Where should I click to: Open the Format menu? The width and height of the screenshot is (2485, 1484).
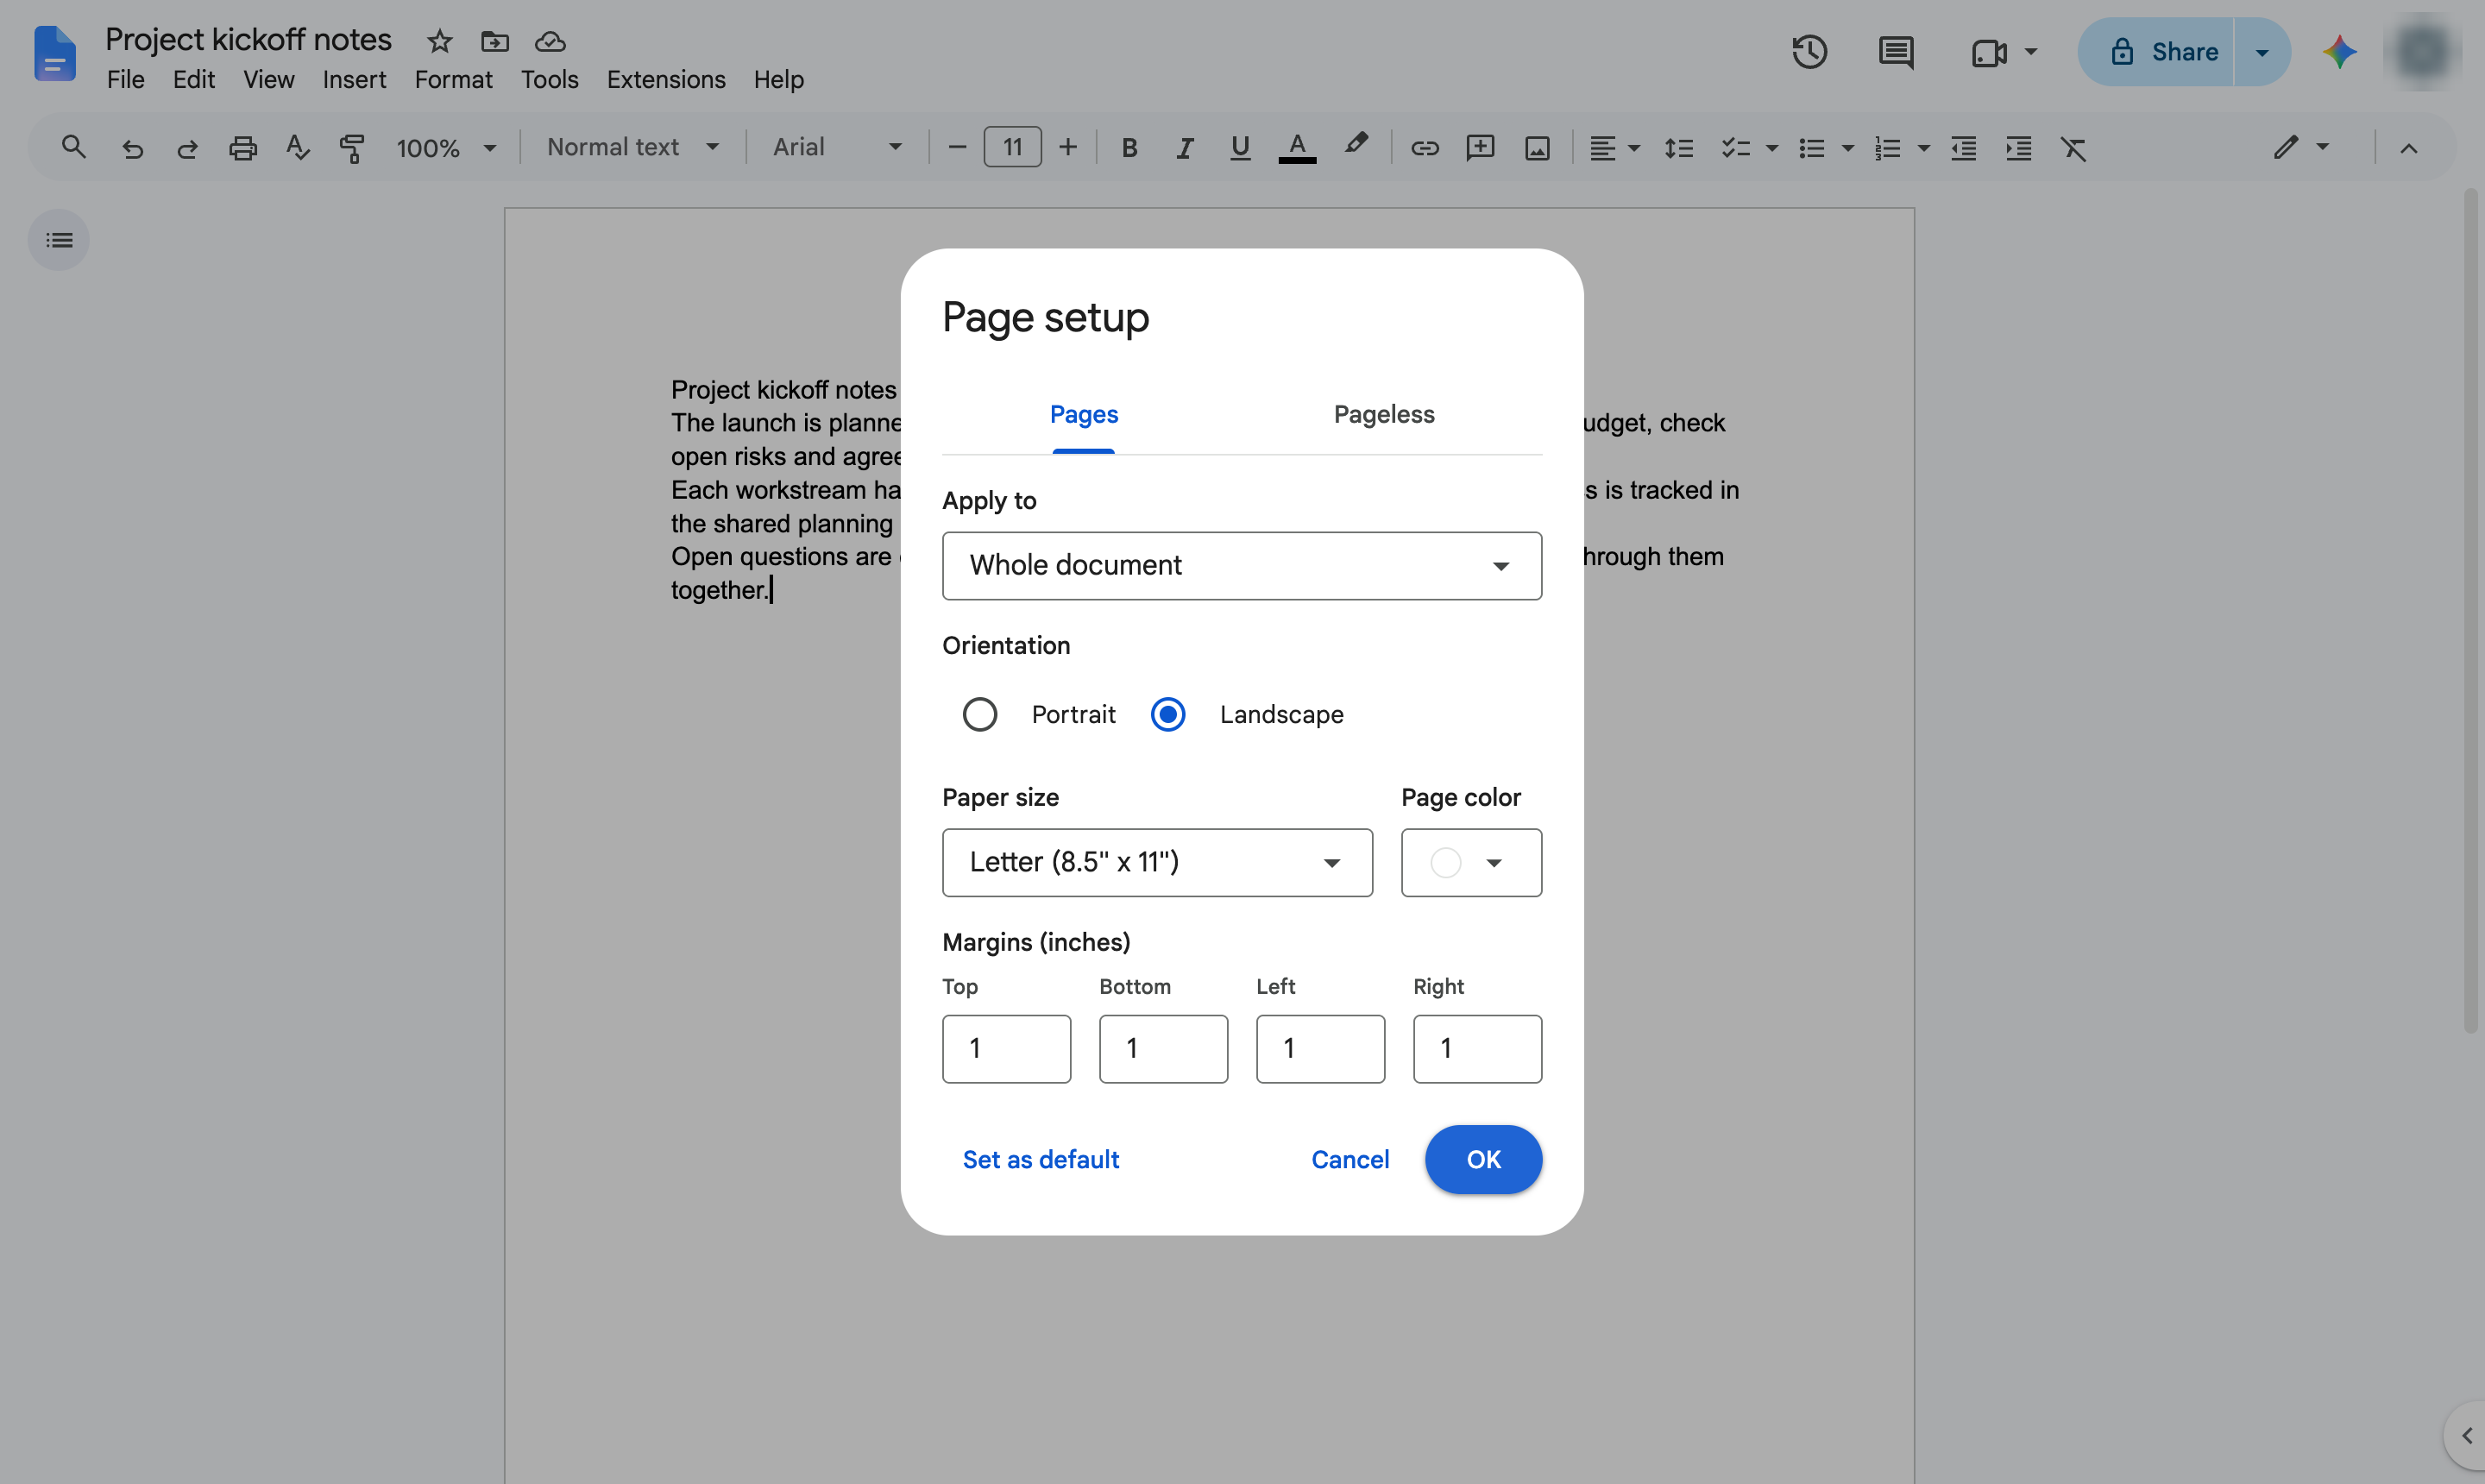(453, 80)
